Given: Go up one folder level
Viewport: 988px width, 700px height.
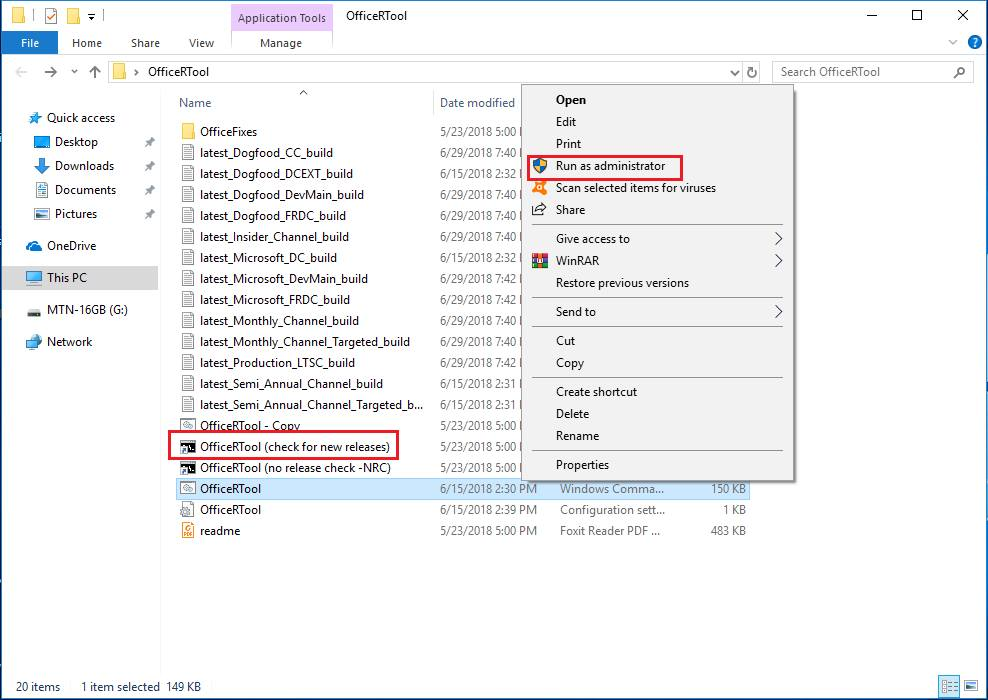Looking at the screenshot, I should click(x=95, y=72).
